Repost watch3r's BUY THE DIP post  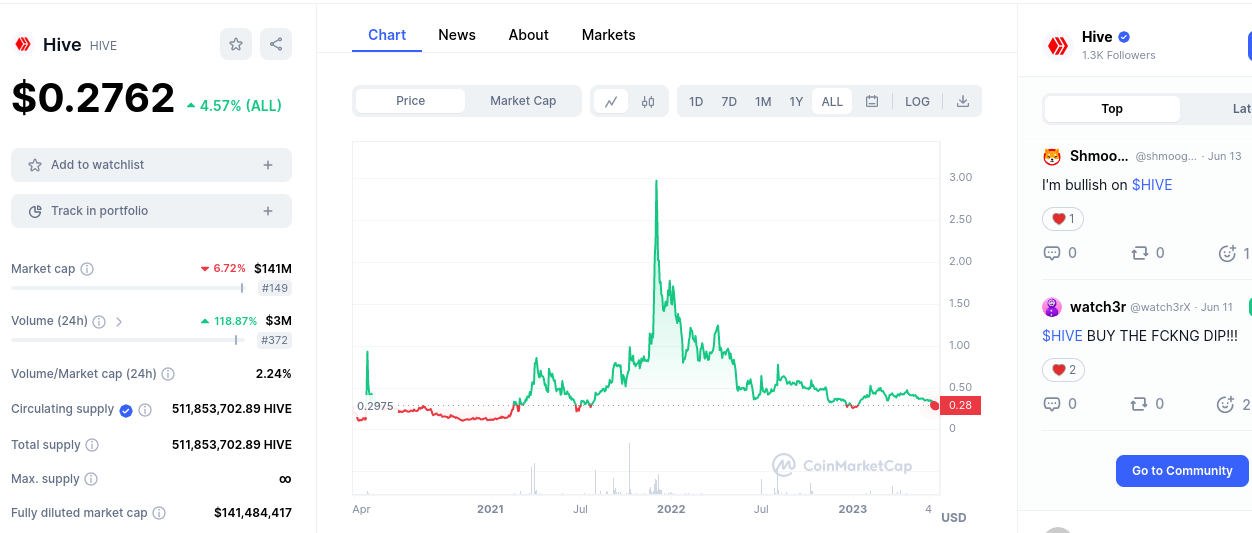click(1139, 404)
